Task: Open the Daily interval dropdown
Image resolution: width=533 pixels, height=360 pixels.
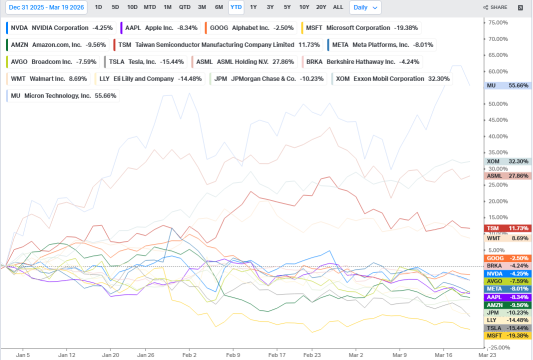Action: coord(365,7)
